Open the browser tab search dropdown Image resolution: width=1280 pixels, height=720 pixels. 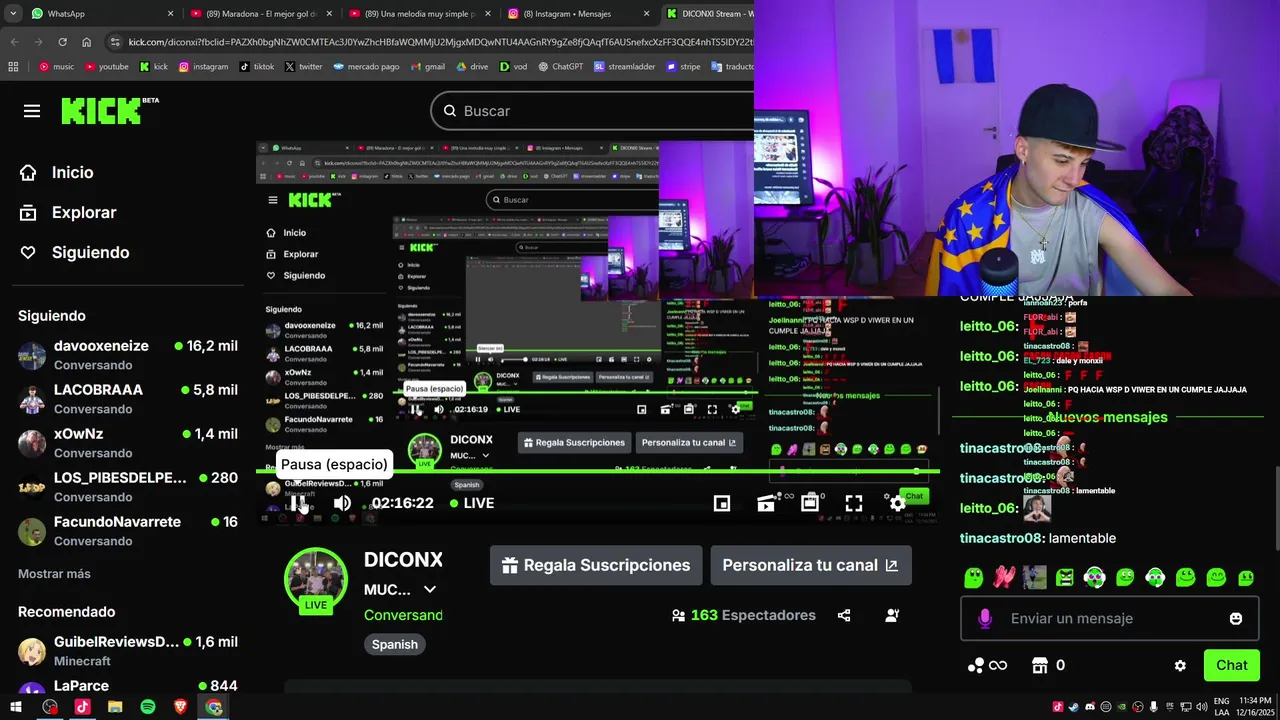tap(13, 14)
